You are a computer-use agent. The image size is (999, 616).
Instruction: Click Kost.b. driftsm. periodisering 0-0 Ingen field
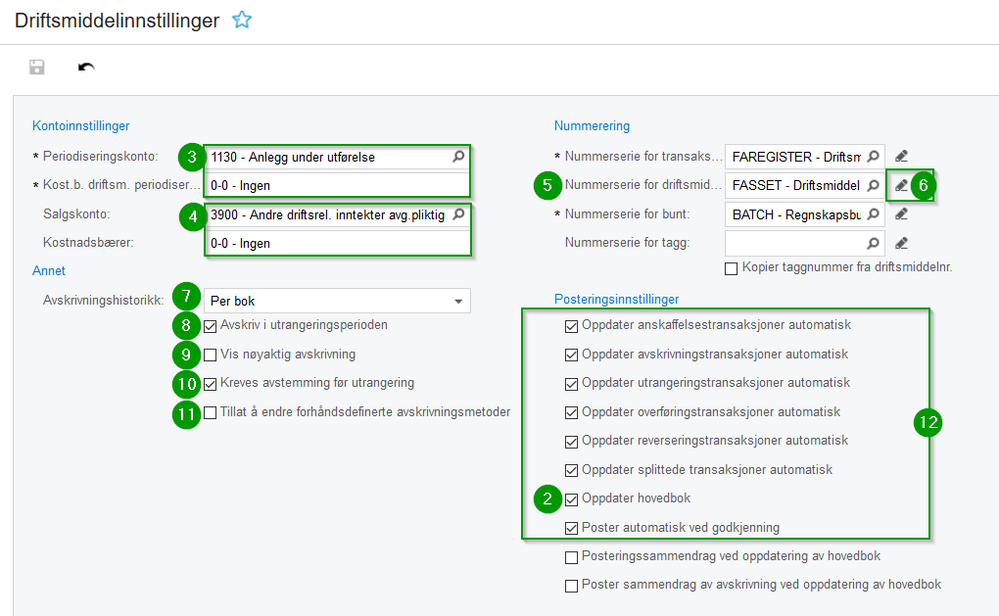click(x=337, y=185)
